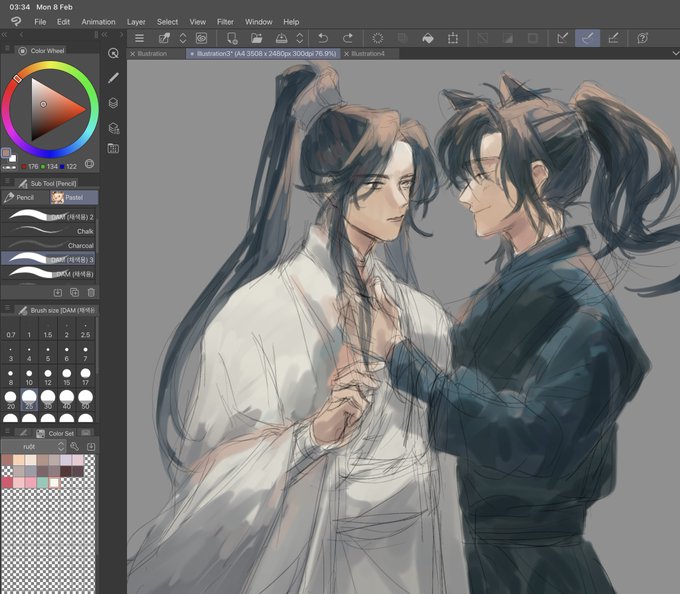Duplicate the selected sub tool
The height and width of the screenshot is (594, 680).
click(74, 293)
